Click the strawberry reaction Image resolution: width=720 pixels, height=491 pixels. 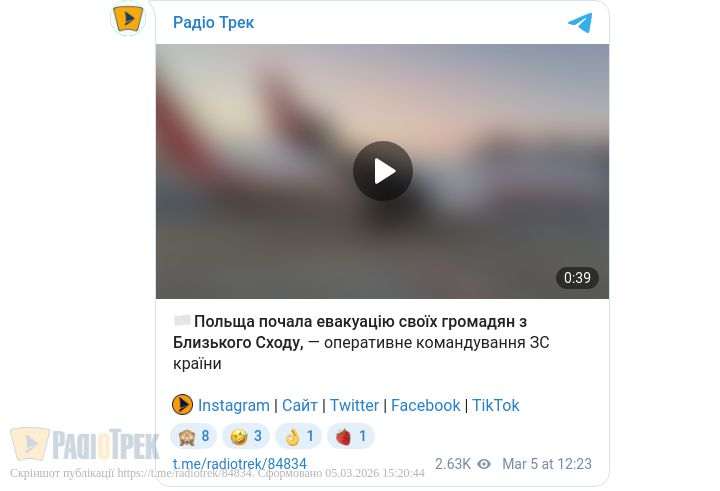click(351, 436)
